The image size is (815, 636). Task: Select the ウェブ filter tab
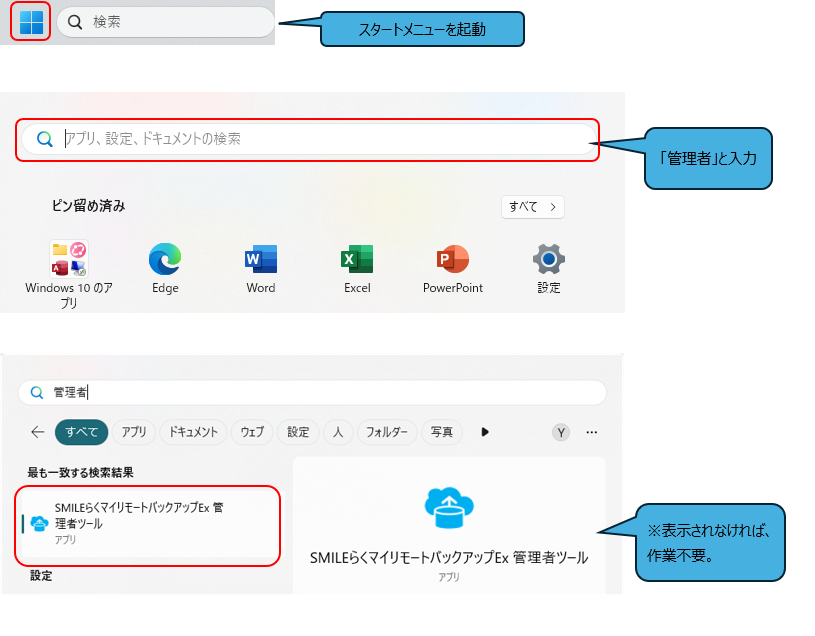click(252, 432)
